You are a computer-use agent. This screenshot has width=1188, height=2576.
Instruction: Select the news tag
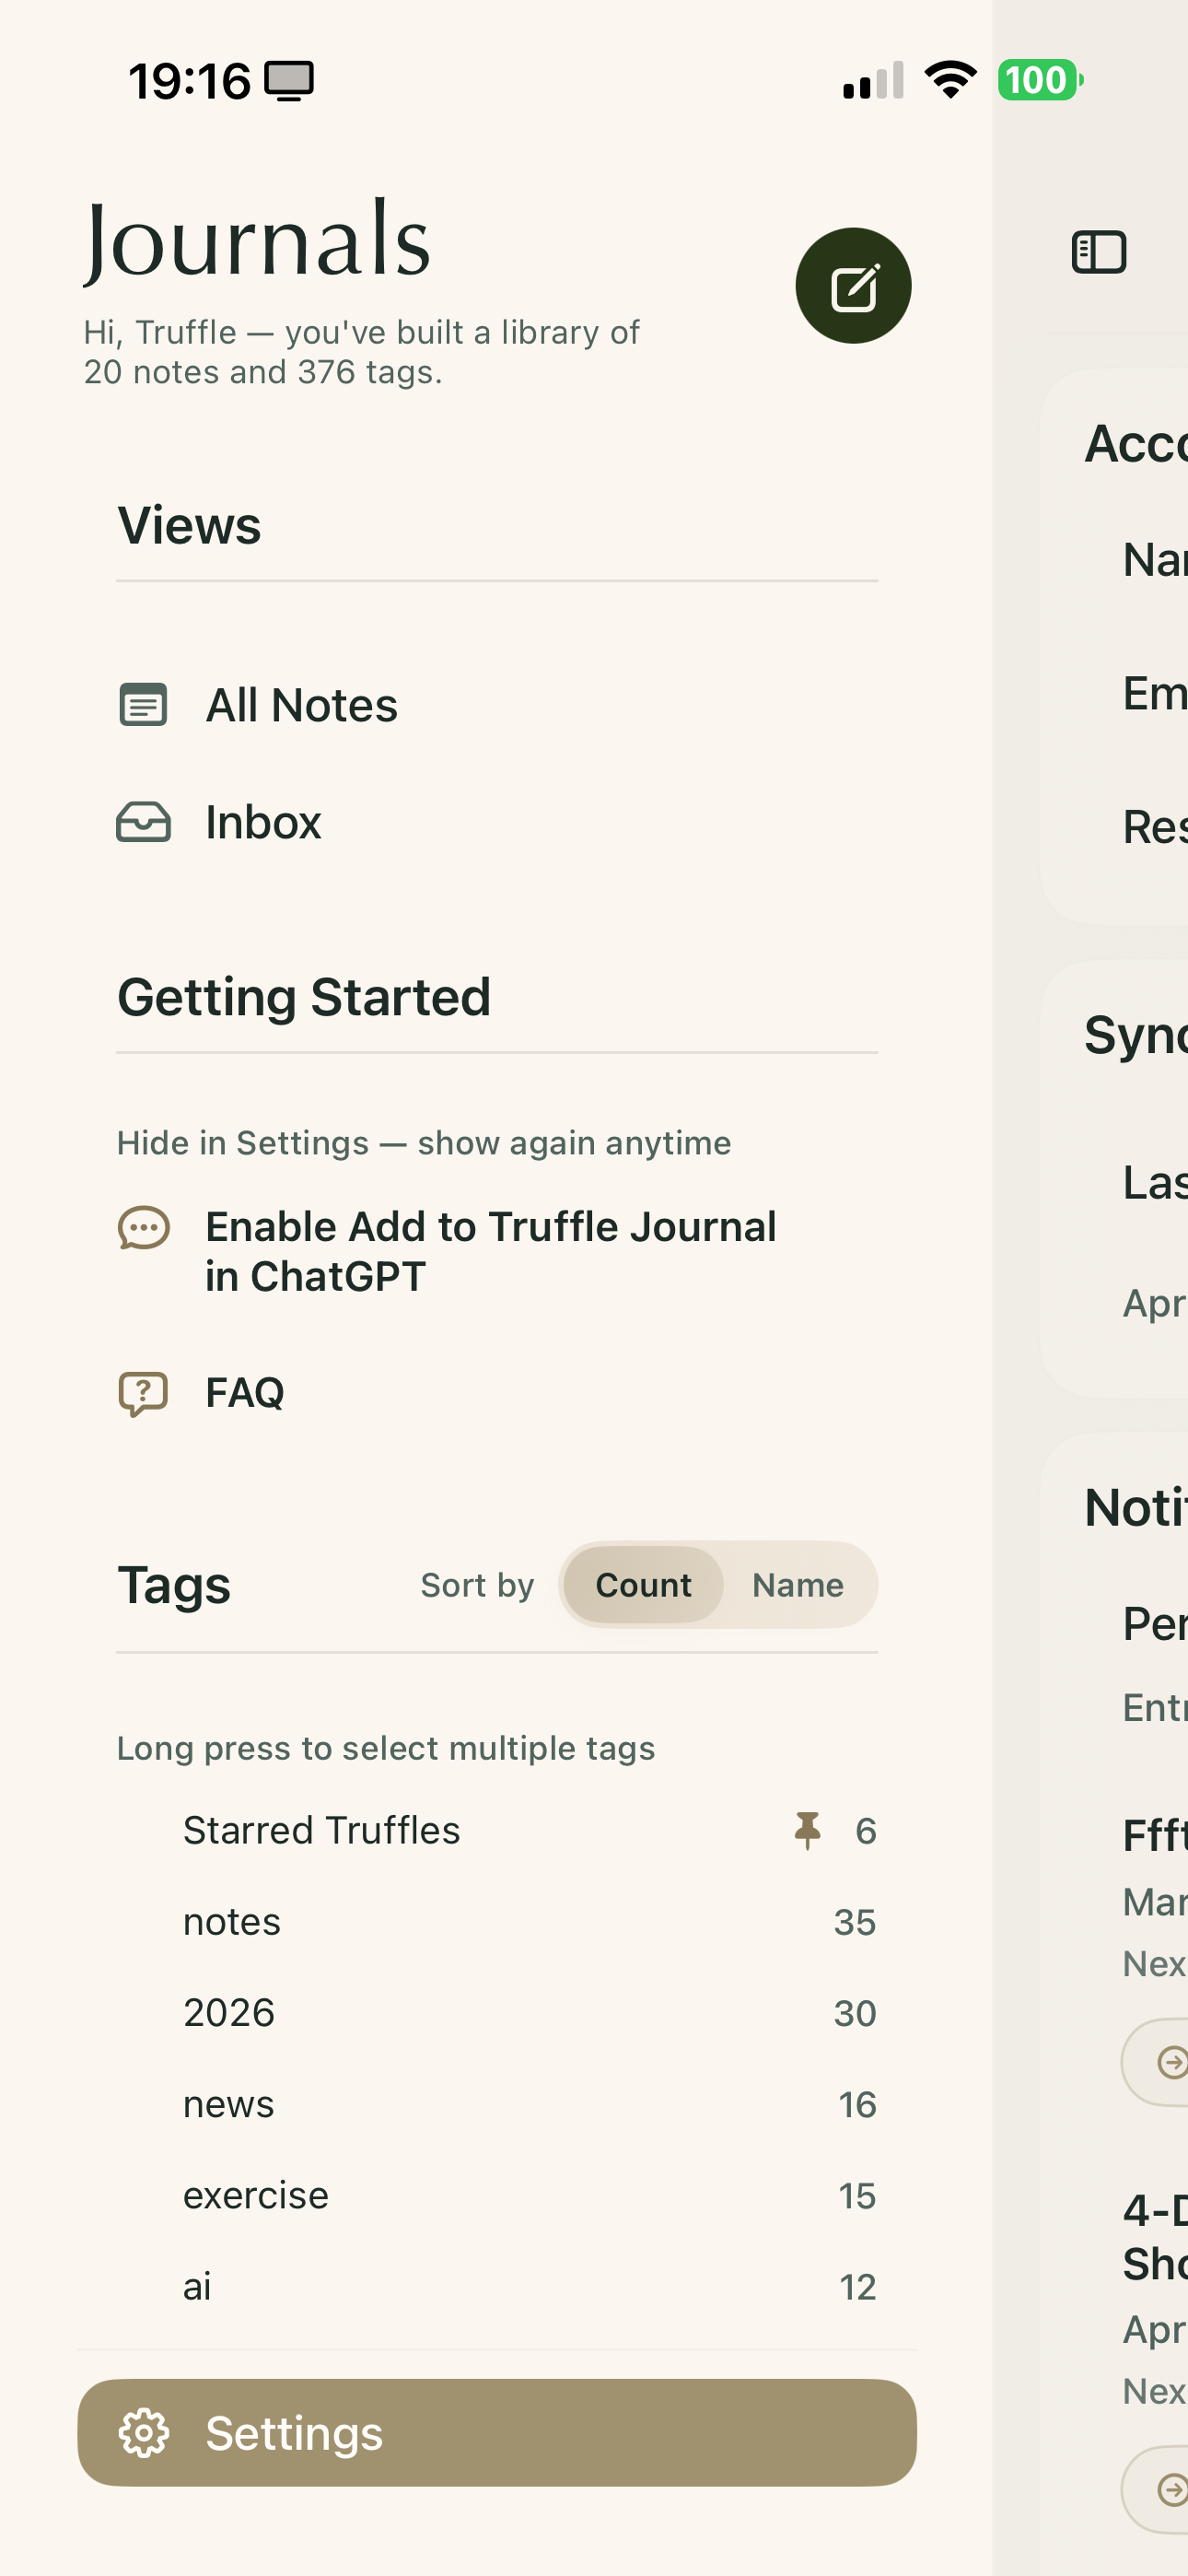497,2104
